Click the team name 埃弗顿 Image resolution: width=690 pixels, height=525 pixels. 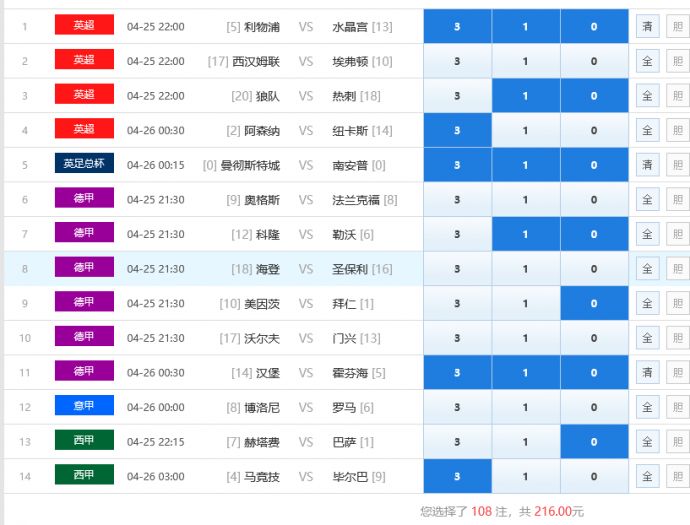[350, 62]
